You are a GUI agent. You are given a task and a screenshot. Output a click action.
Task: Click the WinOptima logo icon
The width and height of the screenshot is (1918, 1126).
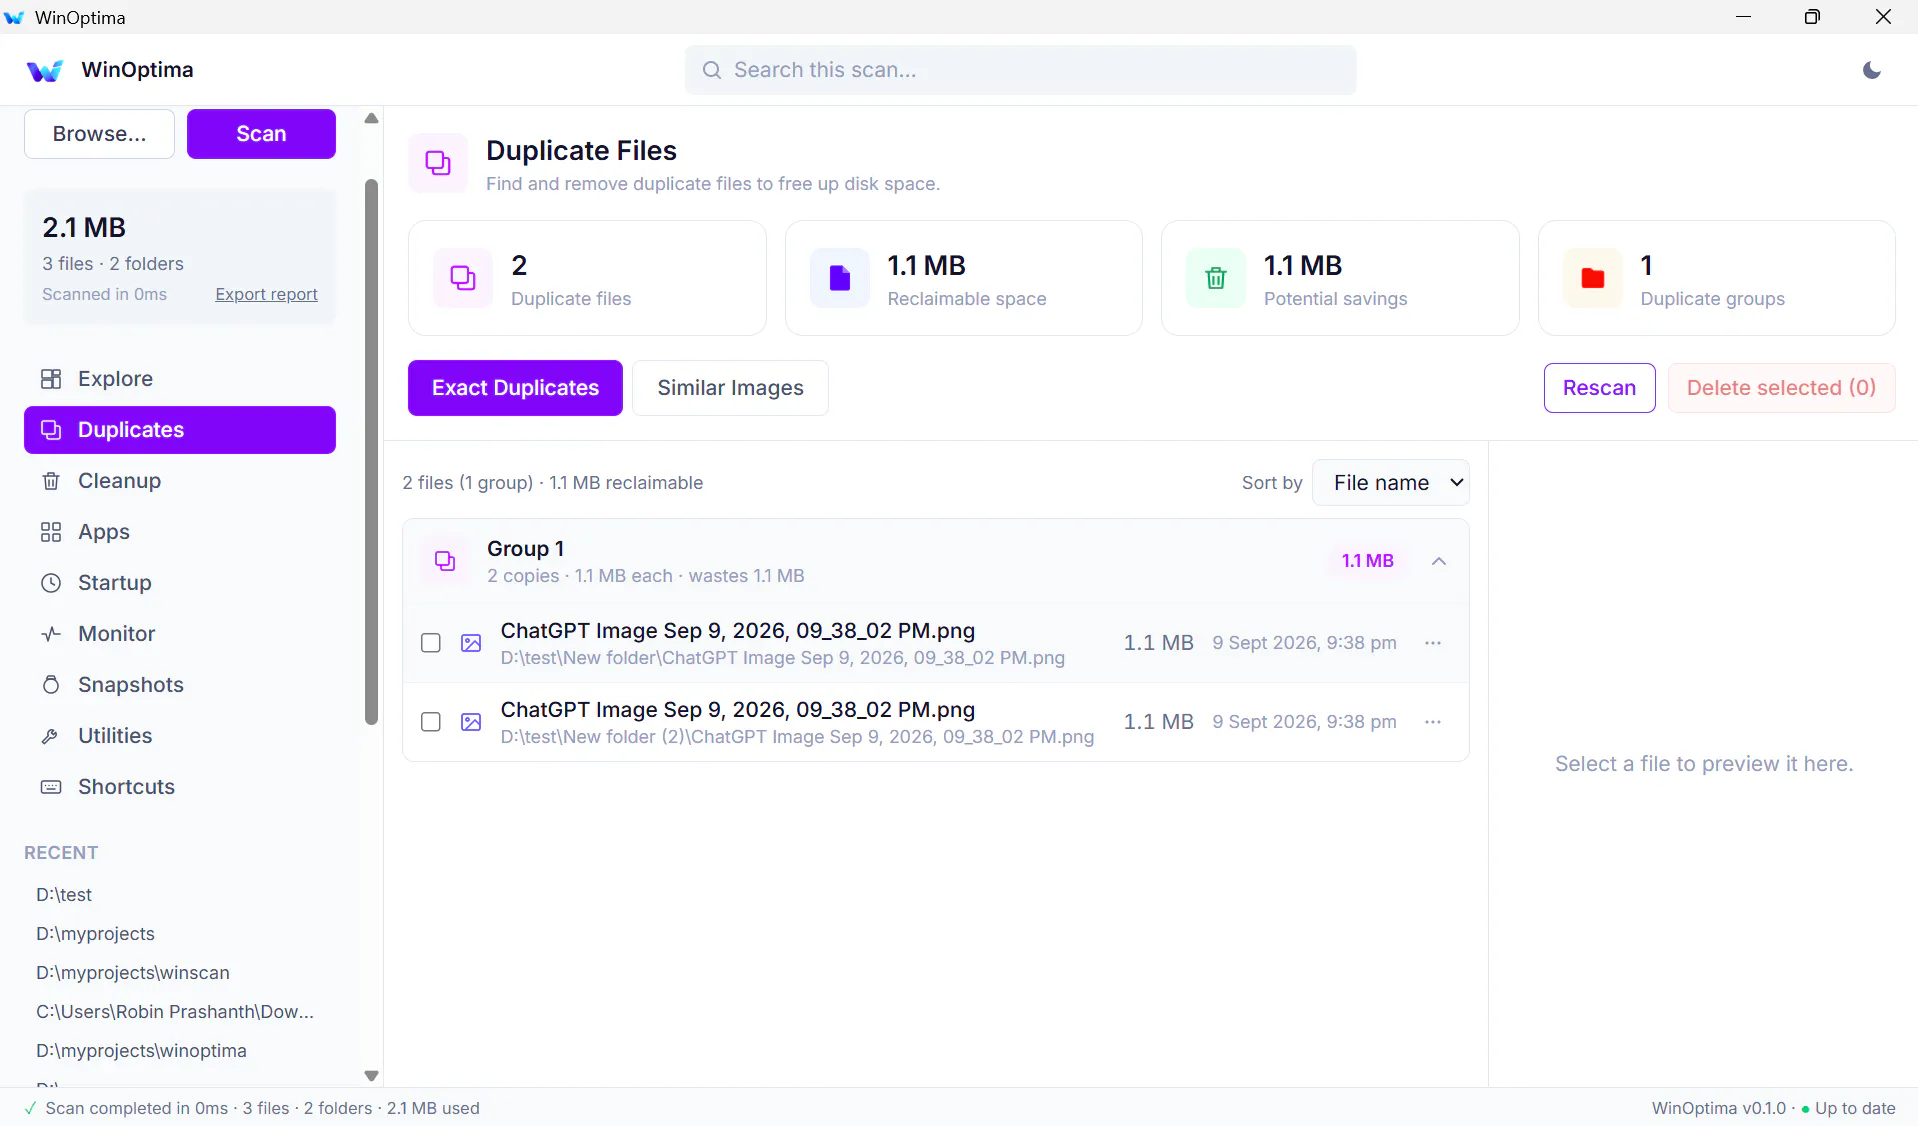tap(45, 70)
